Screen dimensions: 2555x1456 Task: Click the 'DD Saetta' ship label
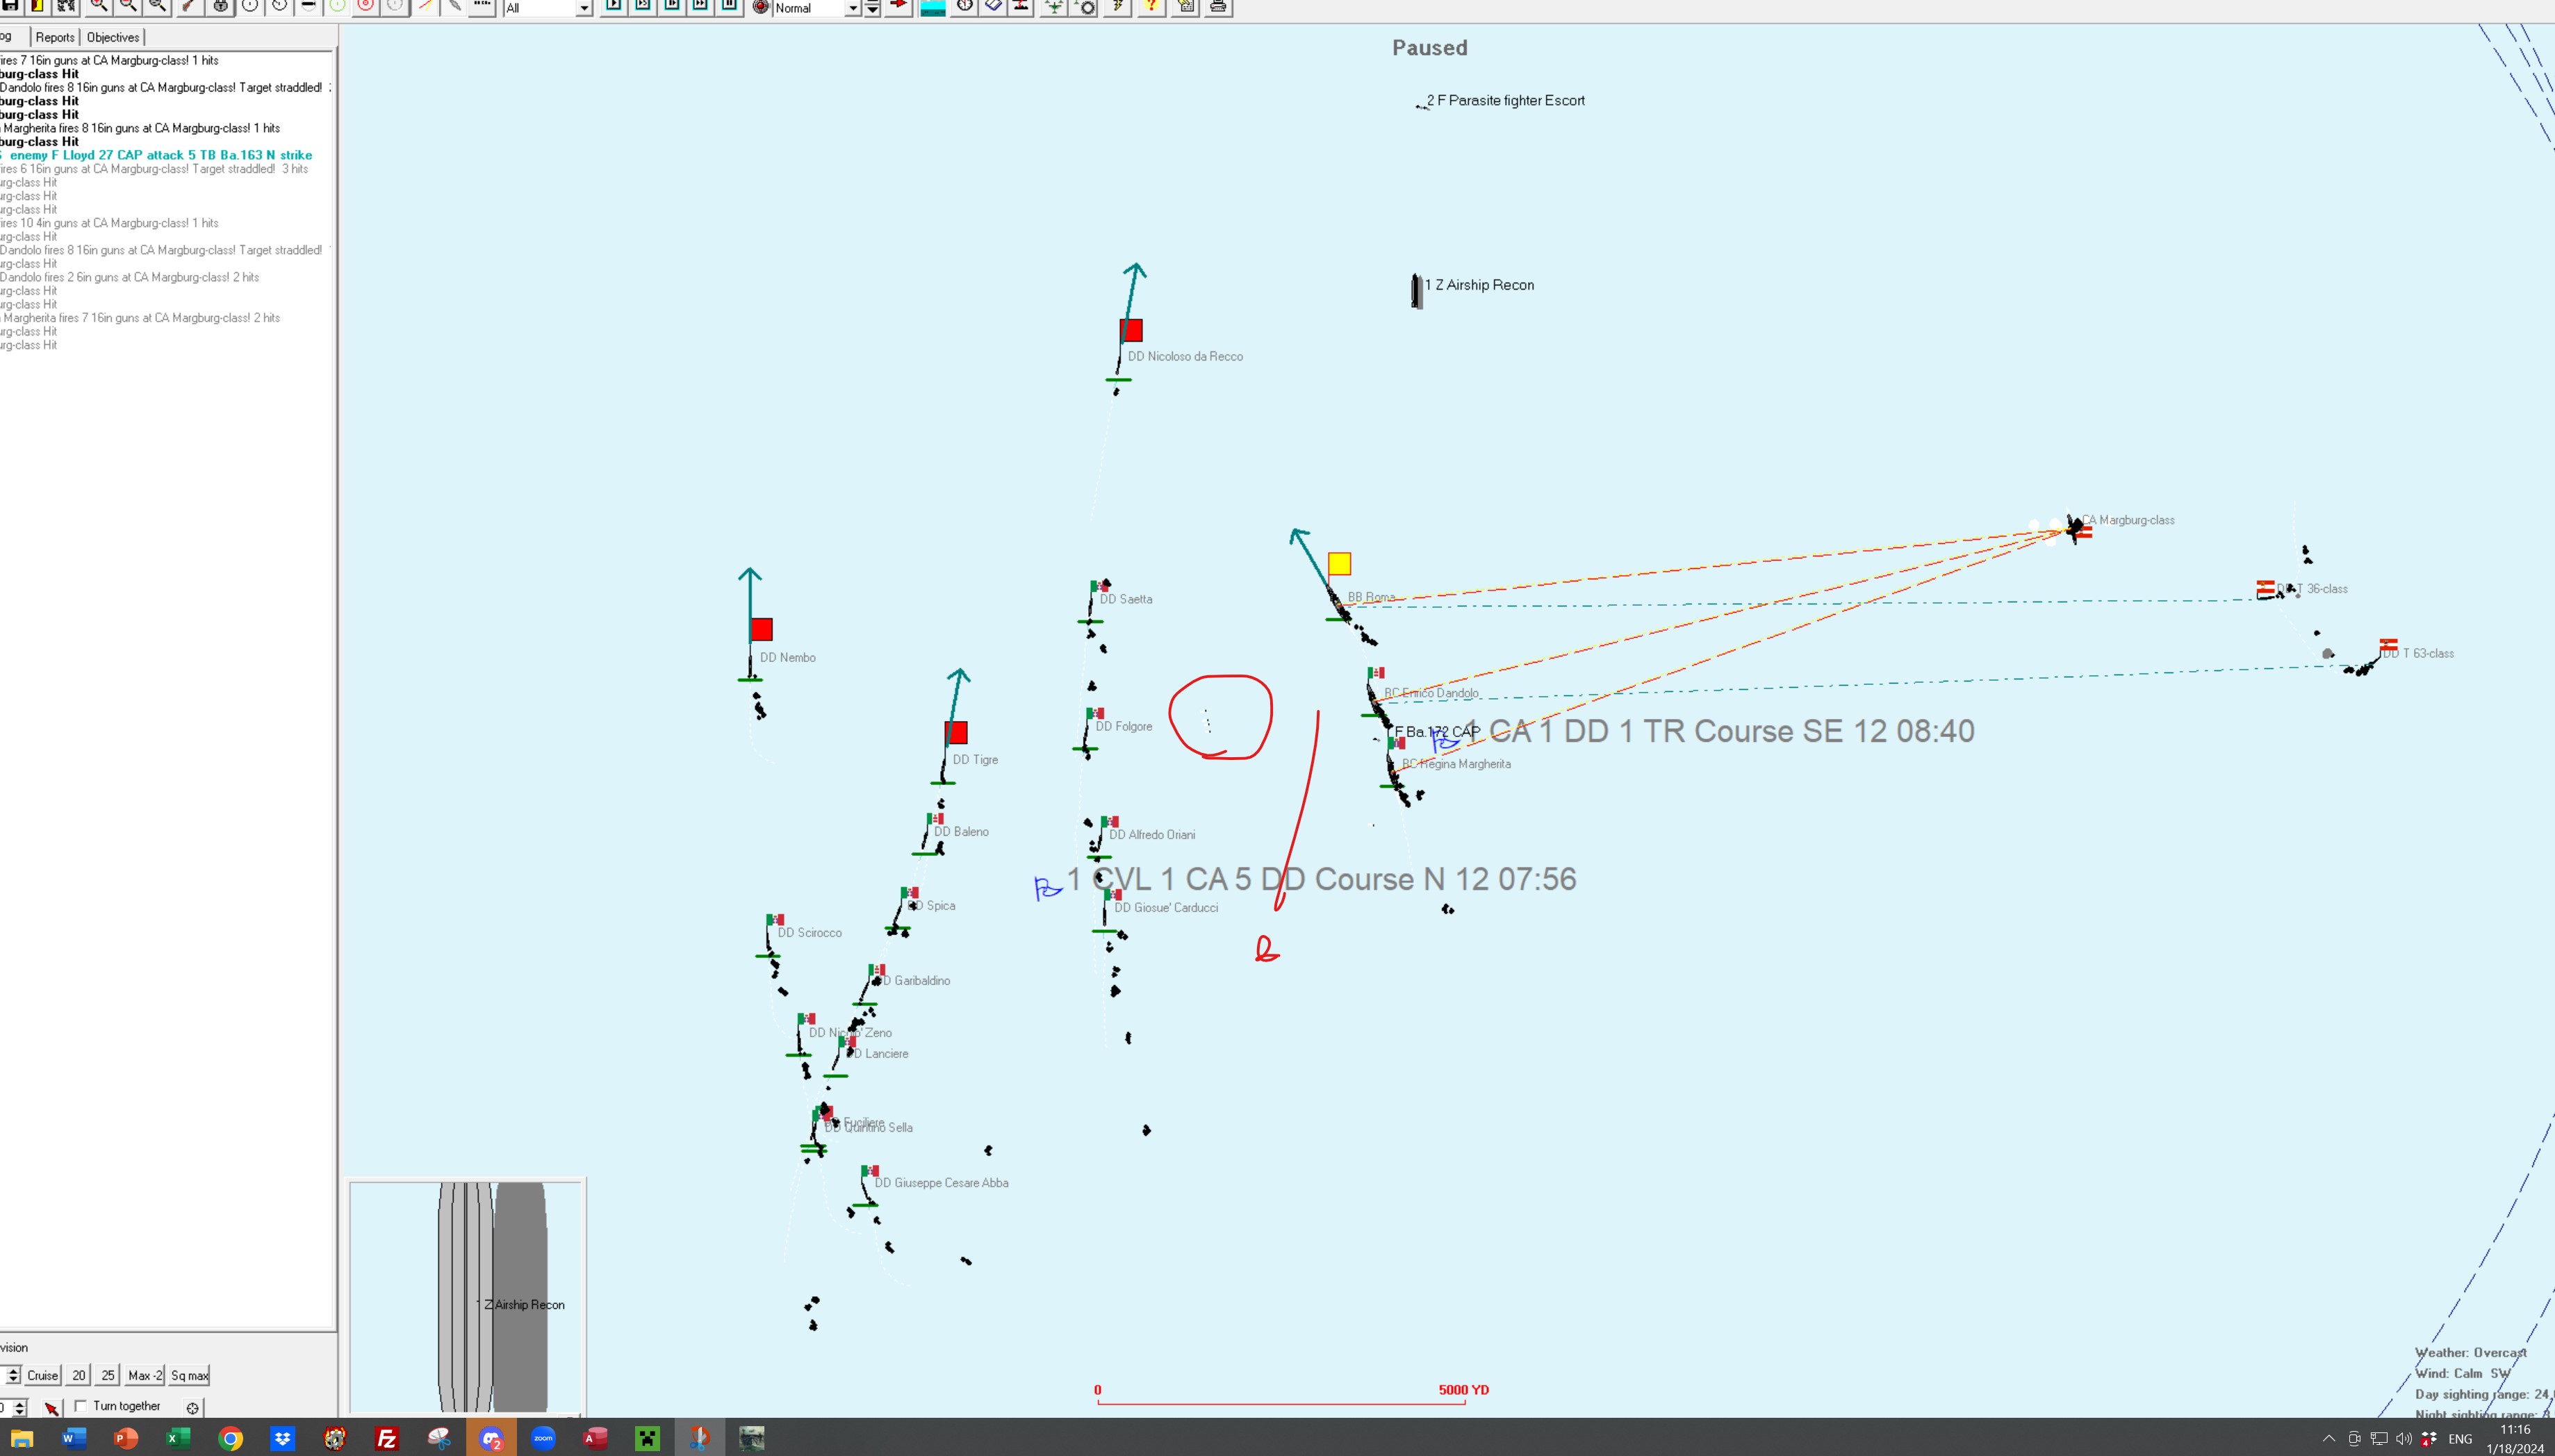(x=1125, y=599)
